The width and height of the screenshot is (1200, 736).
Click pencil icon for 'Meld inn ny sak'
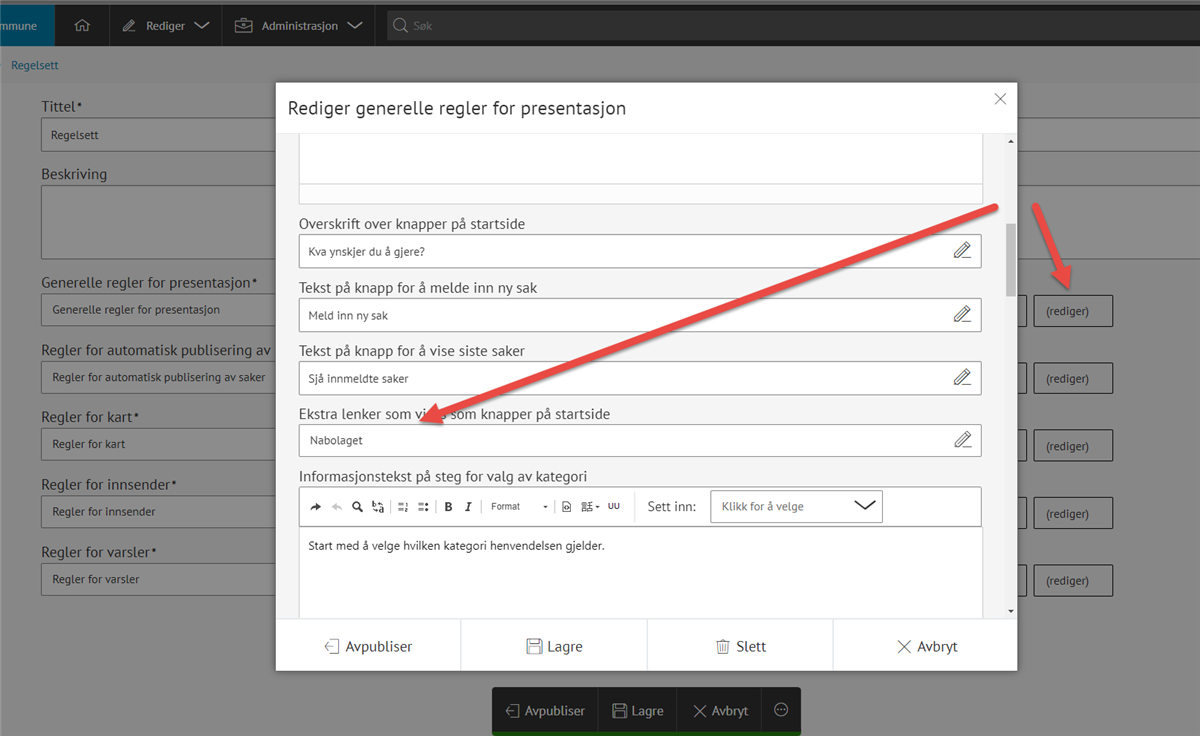[x=962, y=315]
